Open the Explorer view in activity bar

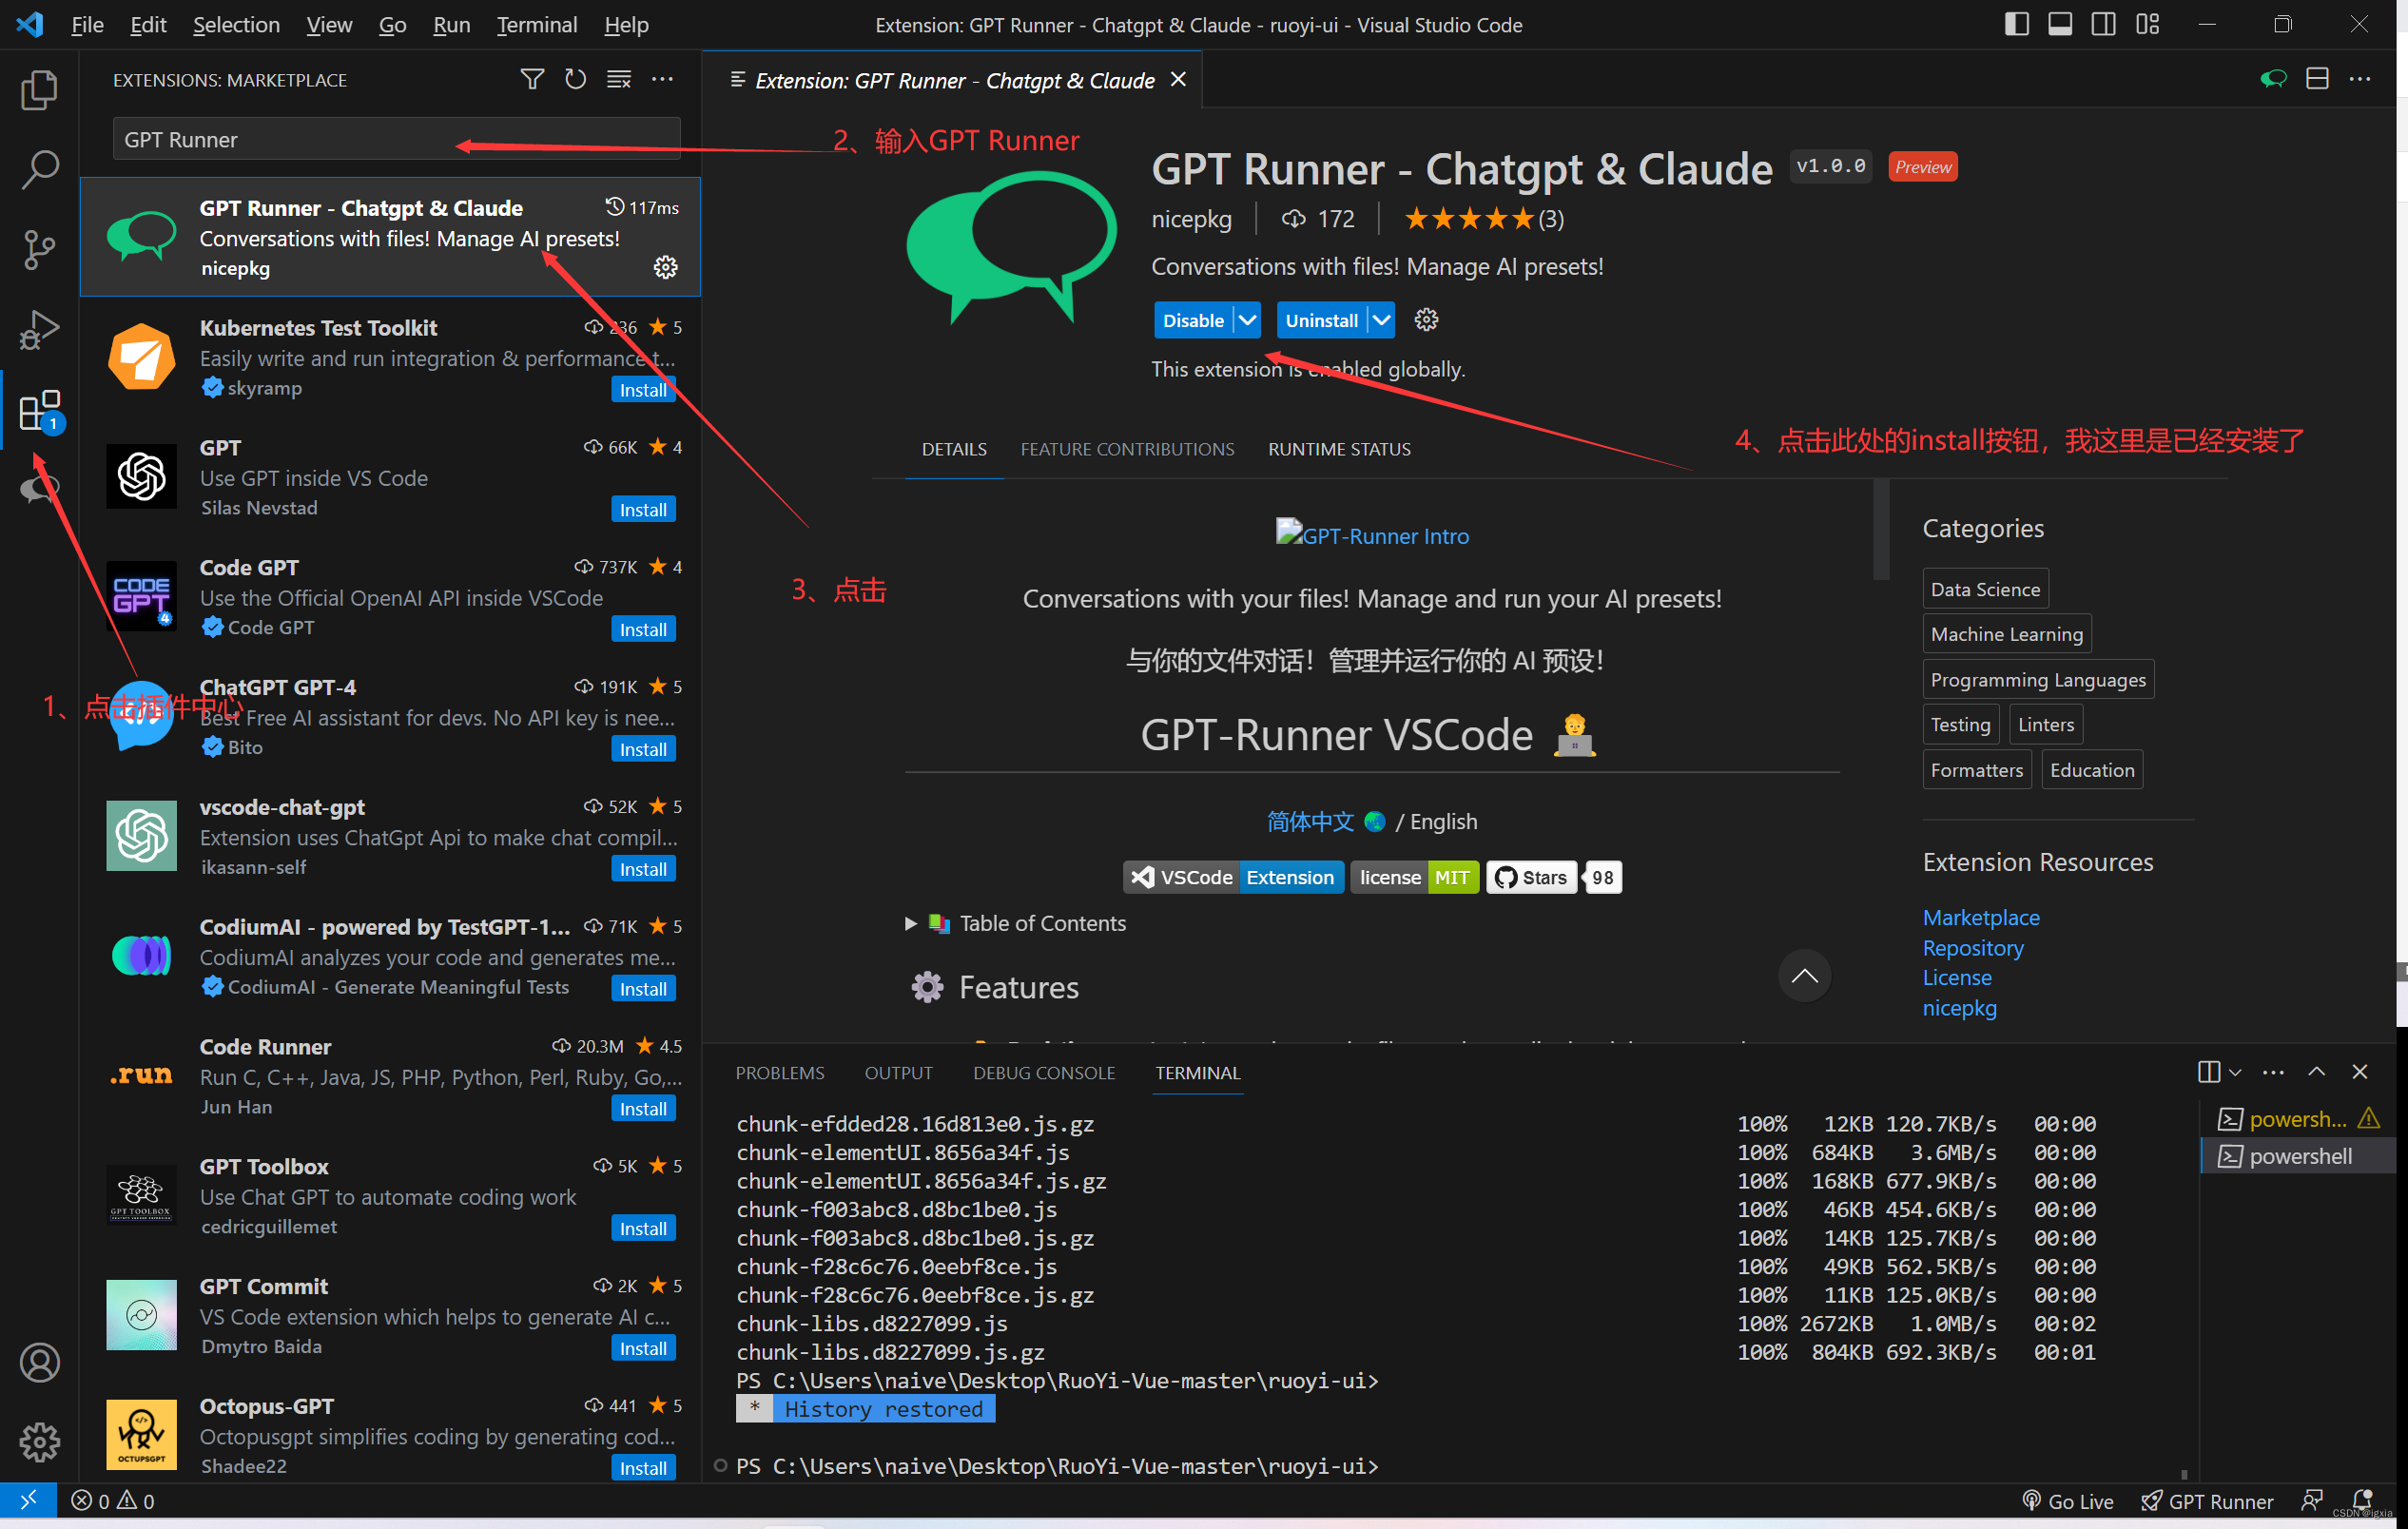(39, 90)
